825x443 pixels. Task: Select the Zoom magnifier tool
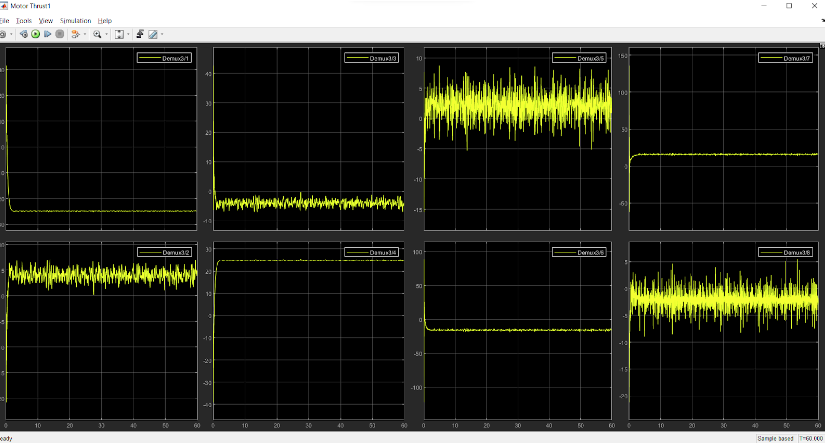click(x=96, y=33)
